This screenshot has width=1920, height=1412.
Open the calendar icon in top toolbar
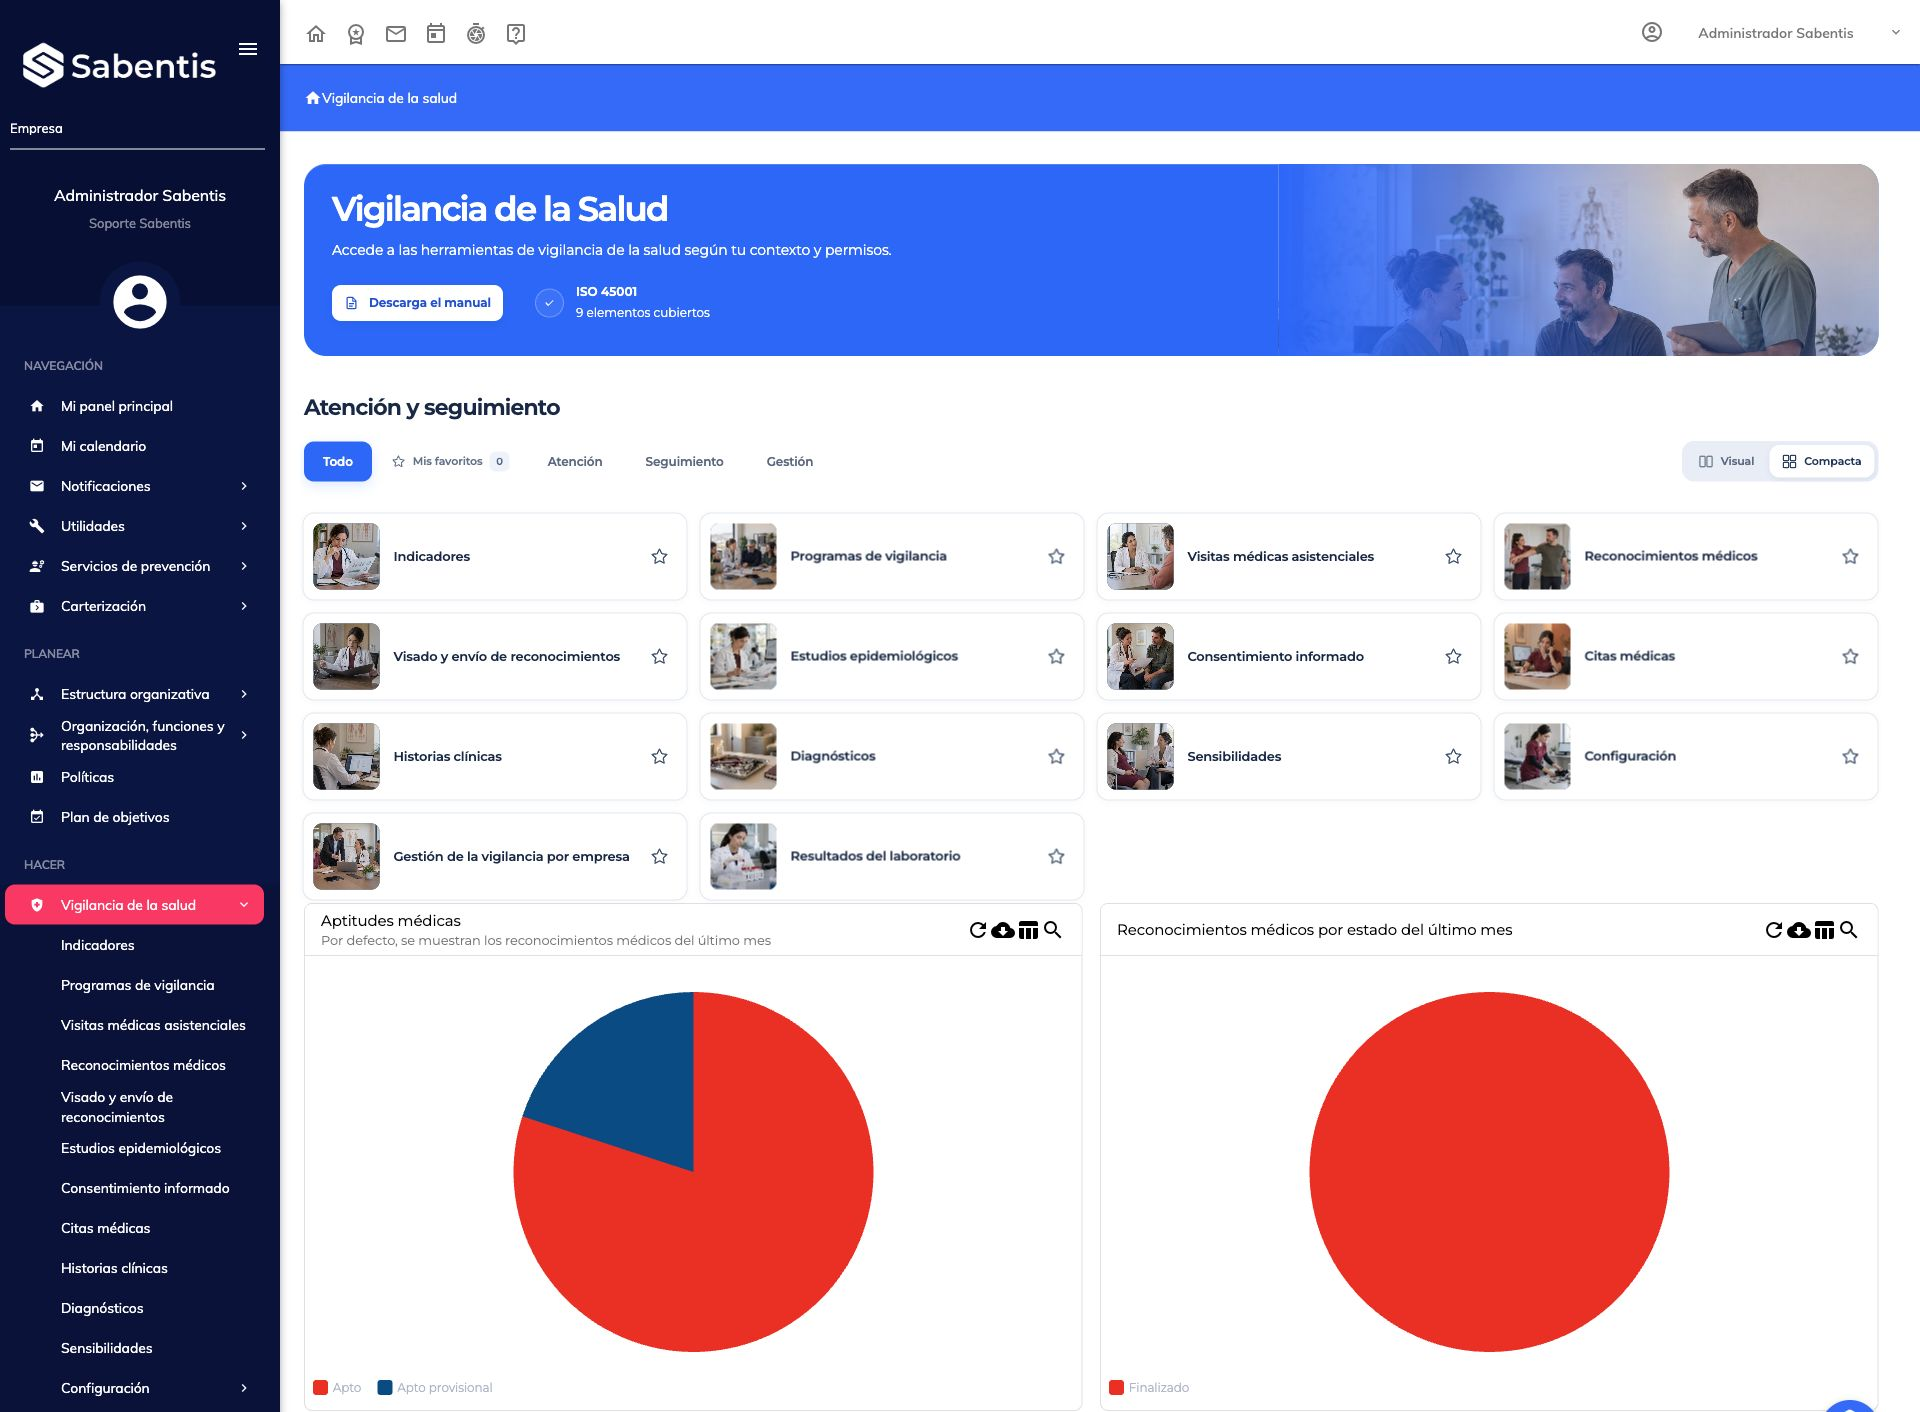click(x=436, y=34)
